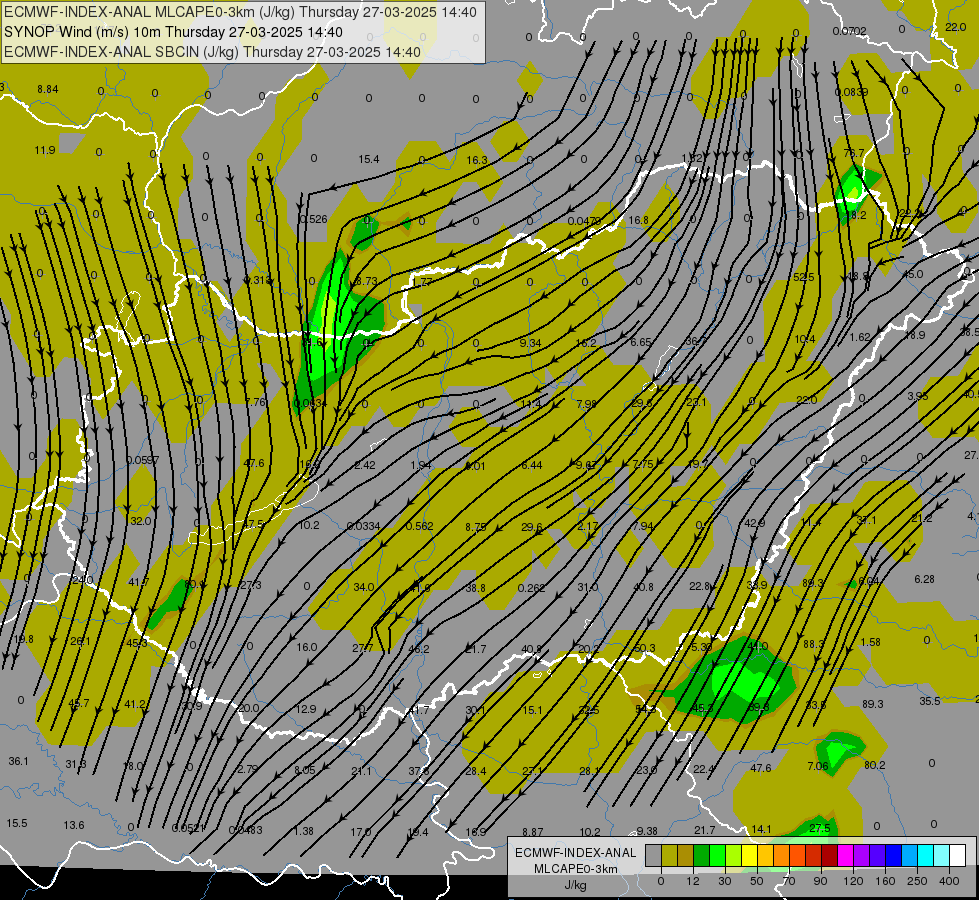
Task: Click the map value '8.84'
Action: (x=47, y=89)
